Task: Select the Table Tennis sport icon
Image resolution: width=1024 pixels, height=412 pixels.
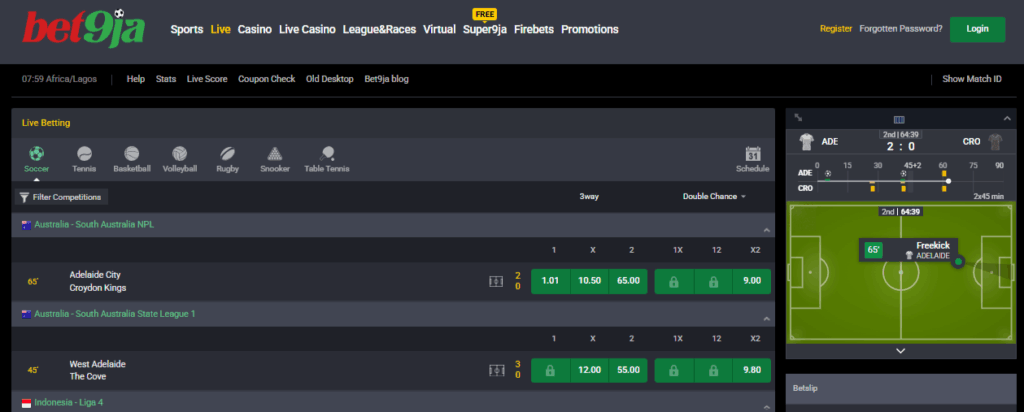Action: point(327,154)
